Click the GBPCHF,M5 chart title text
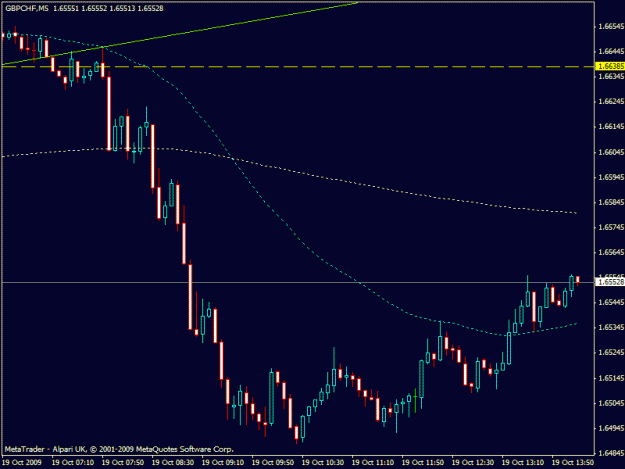The height and width of the screenshot is (469, 625). click(x=27, y=8)
